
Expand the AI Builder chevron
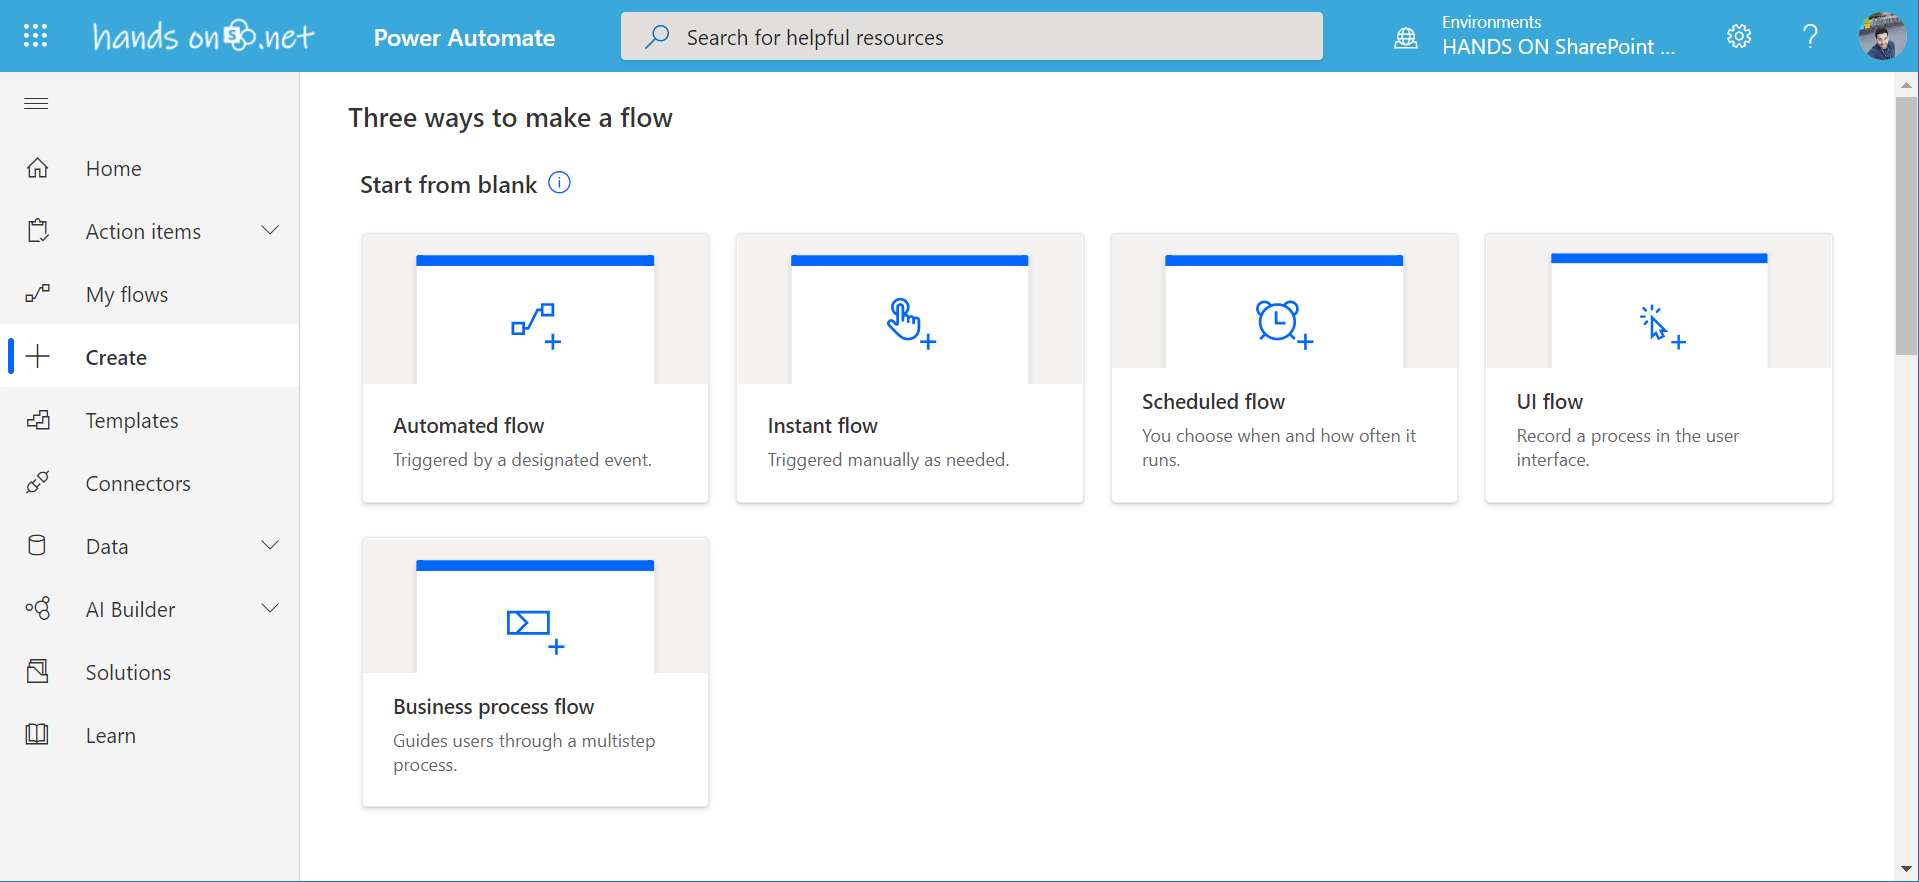pos(270,609)
